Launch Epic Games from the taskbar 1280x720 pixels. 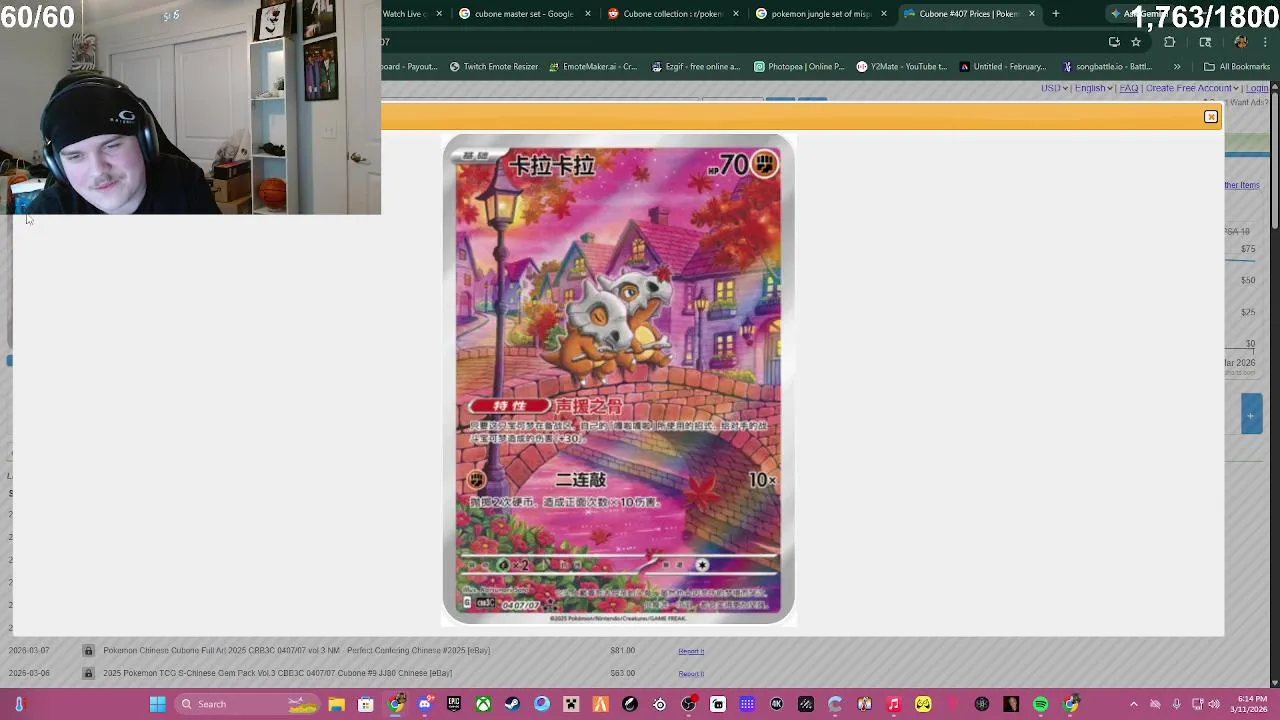(x=454, y=704)
